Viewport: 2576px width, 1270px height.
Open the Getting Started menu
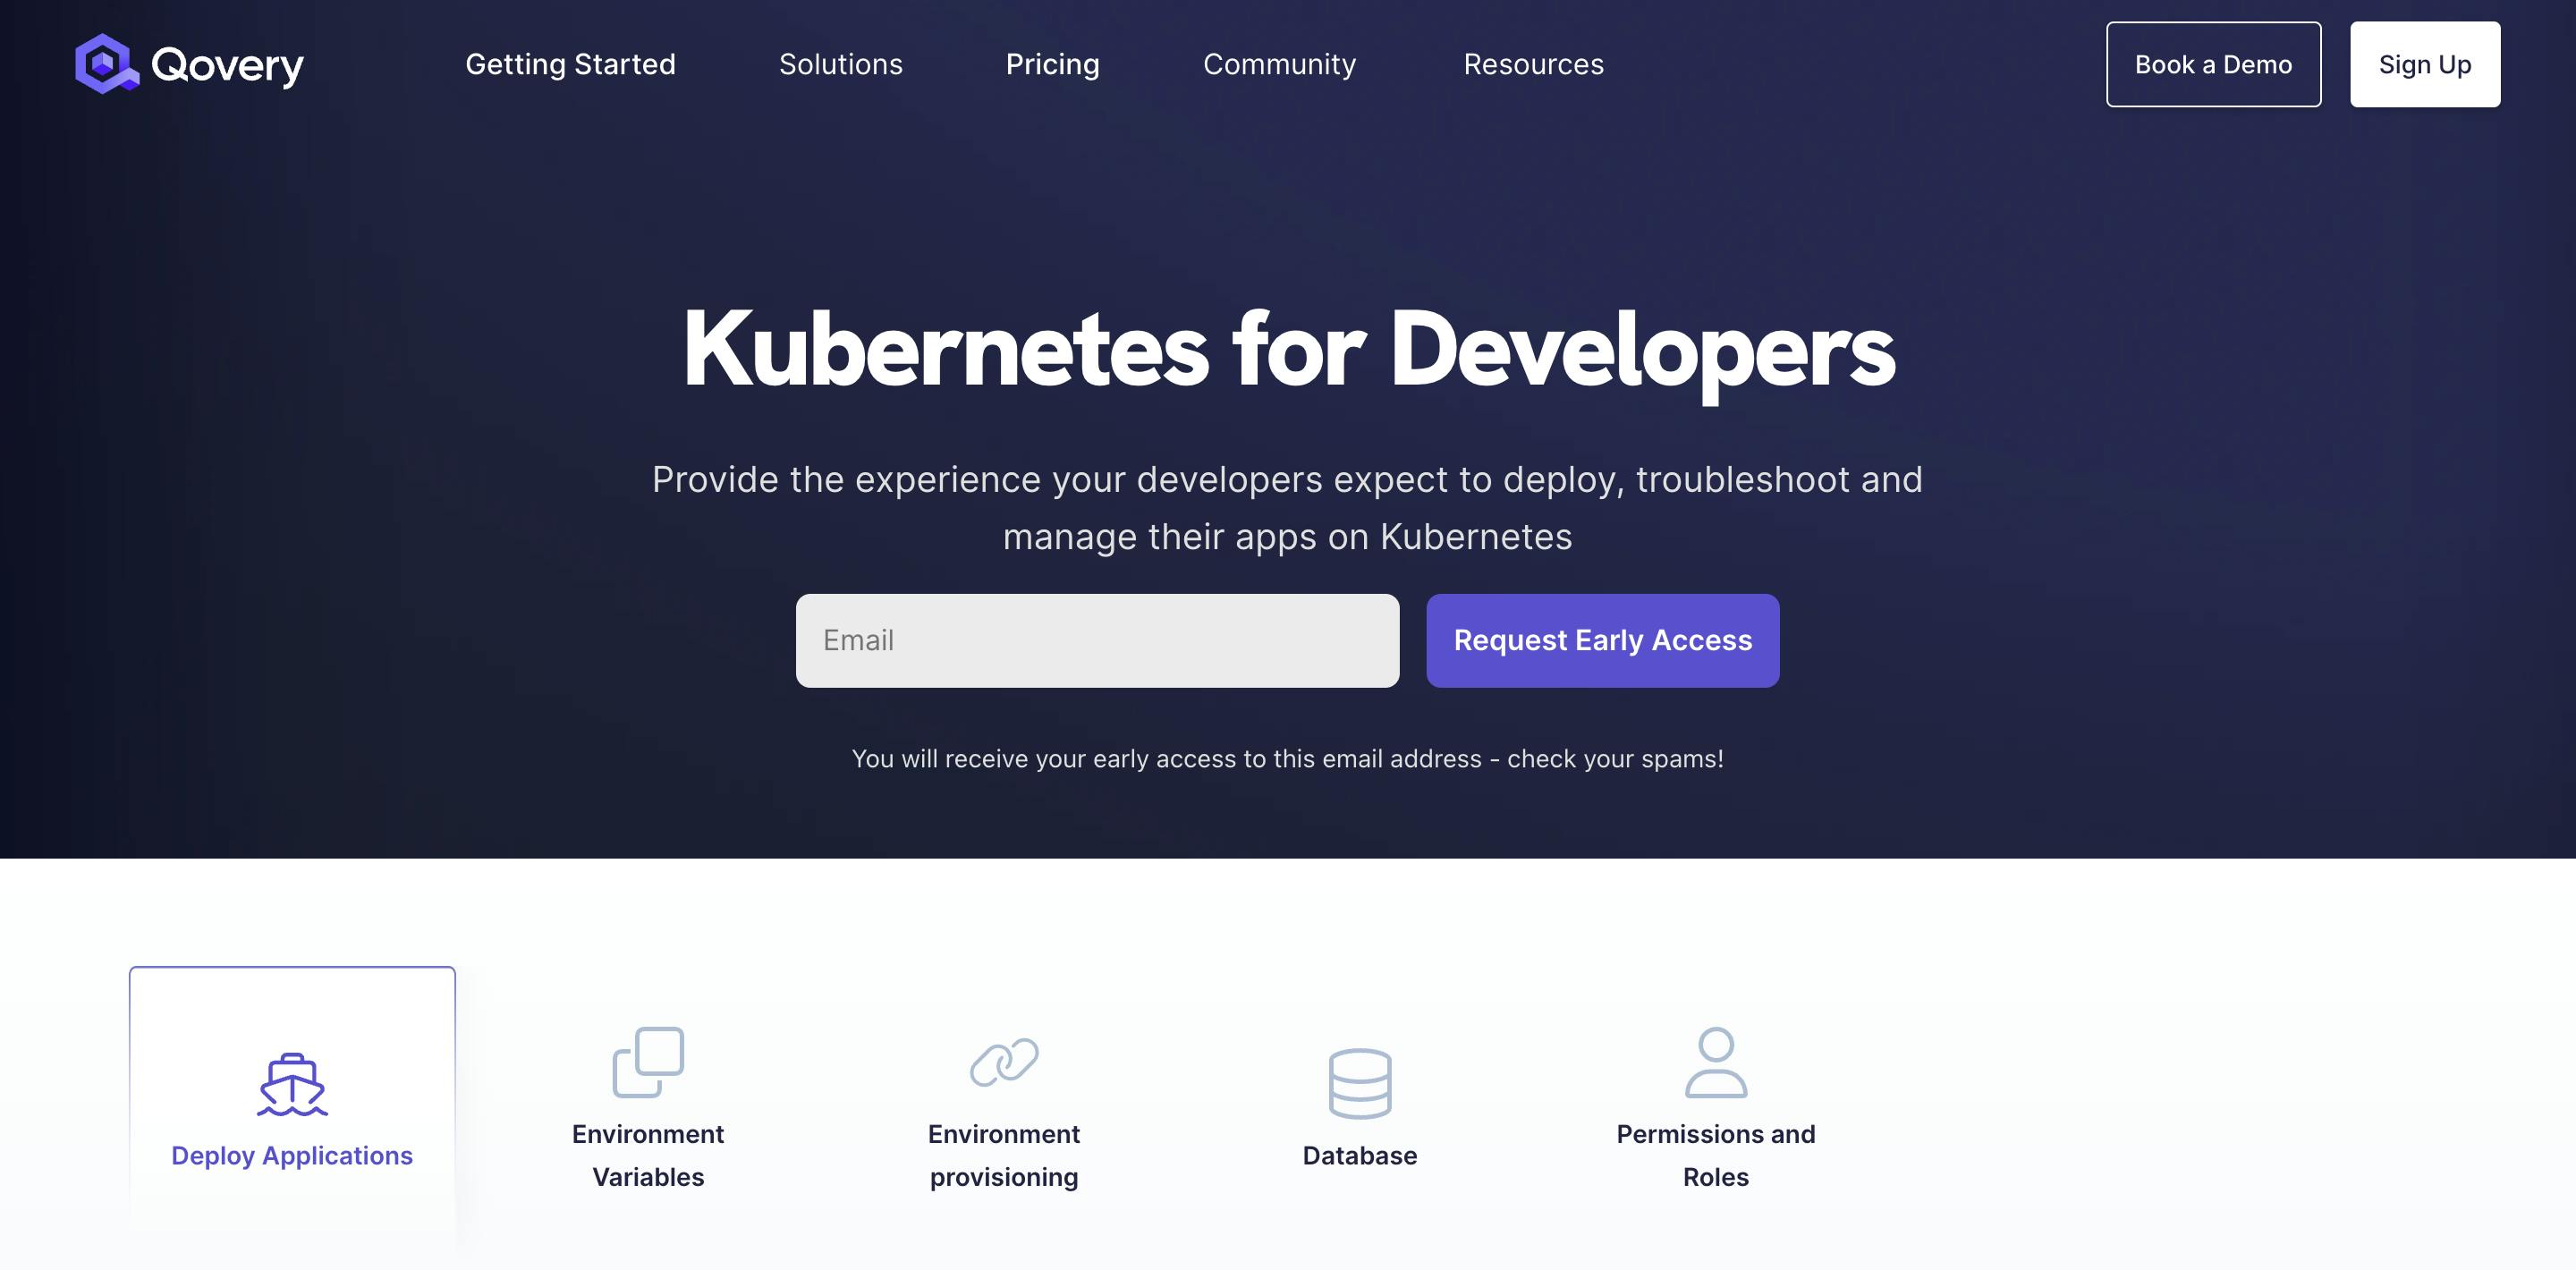pos(570,64)
